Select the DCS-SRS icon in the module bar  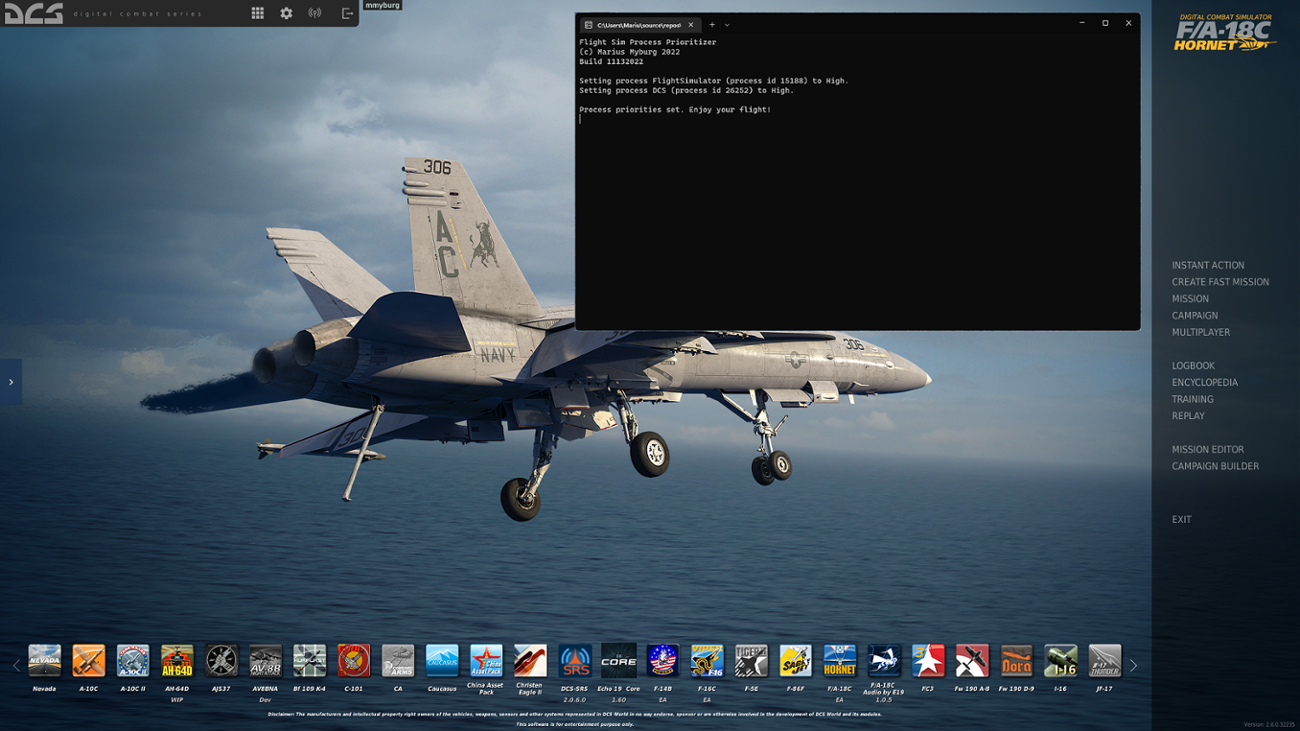coord(574,660)
